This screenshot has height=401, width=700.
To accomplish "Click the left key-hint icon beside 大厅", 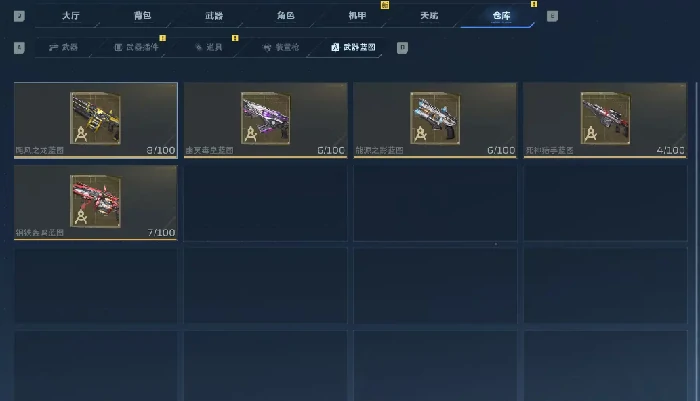I will pos(19,17).
